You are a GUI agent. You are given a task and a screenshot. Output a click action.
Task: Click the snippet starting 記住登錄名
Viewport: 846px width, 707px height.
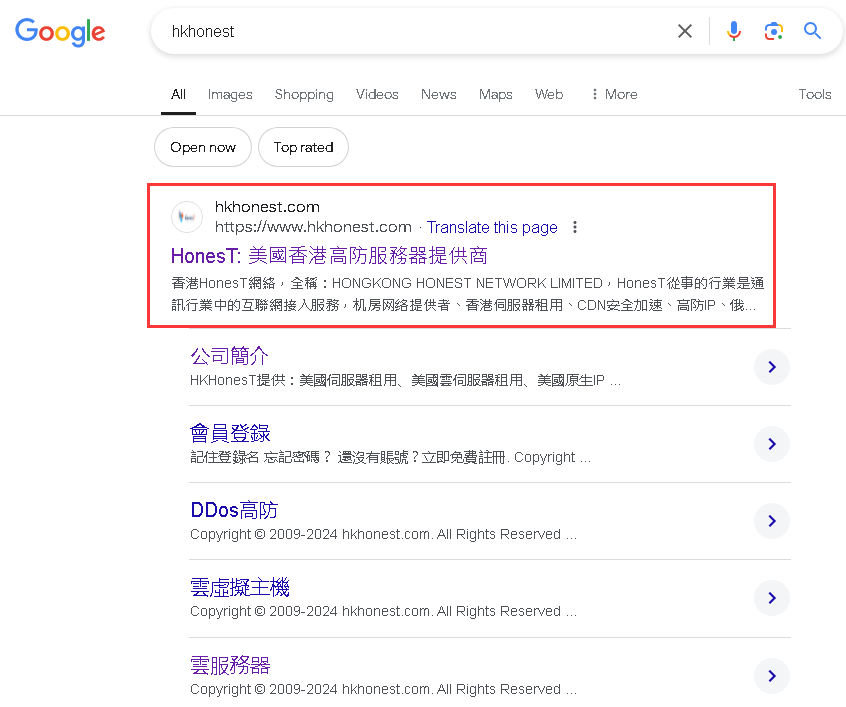tap(391, 458)
